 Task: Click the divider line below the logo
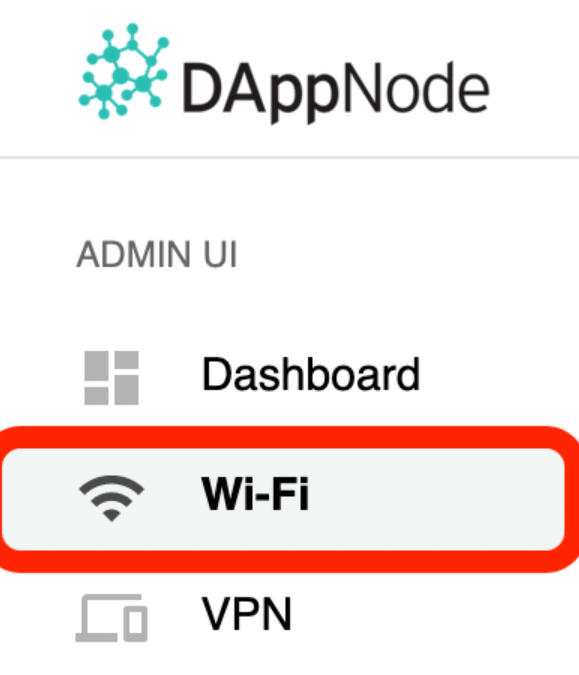(289, 158)
